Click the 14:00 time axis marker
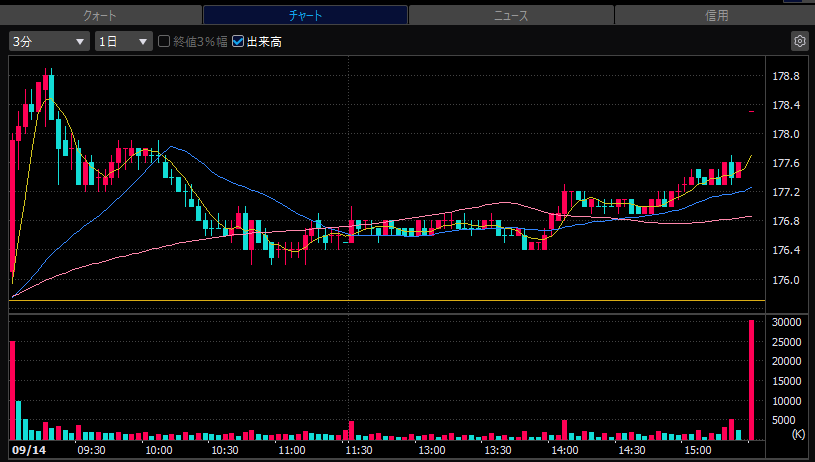The image size is (815, 462). click(x=564, y=450)
